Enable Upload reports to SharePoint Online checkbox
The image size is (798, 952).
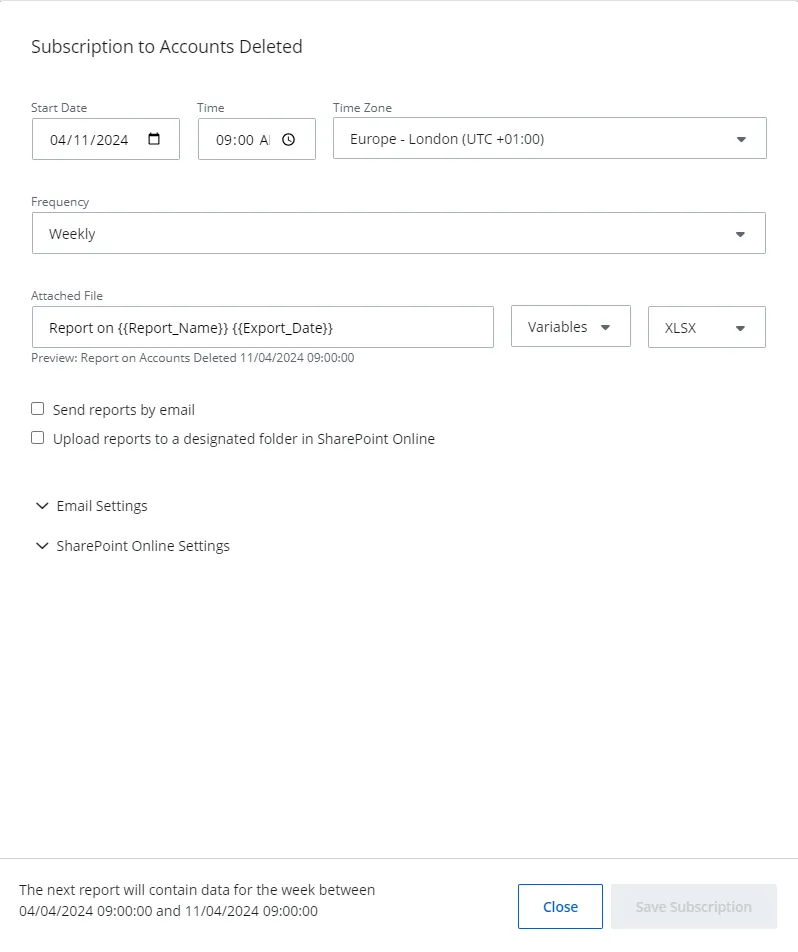[x=38, y=438]
